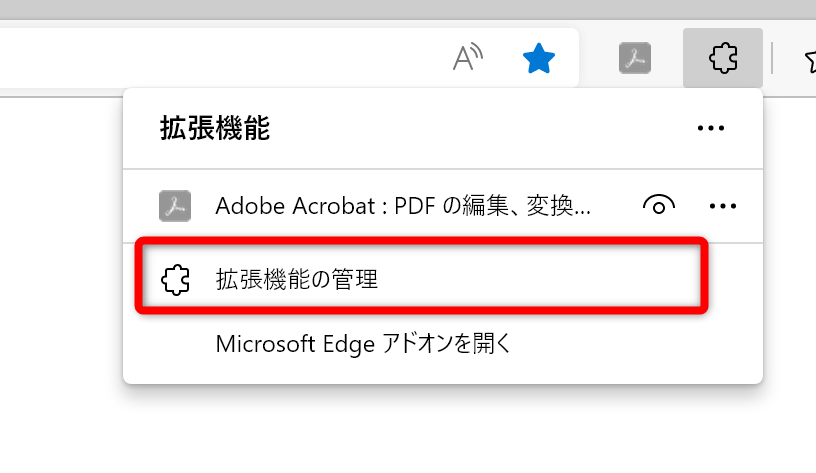Viewport: 816px width, 473px height.
Task: Click the Adobe Acrobat icon in toolbar
Action: tap(635, 59)
